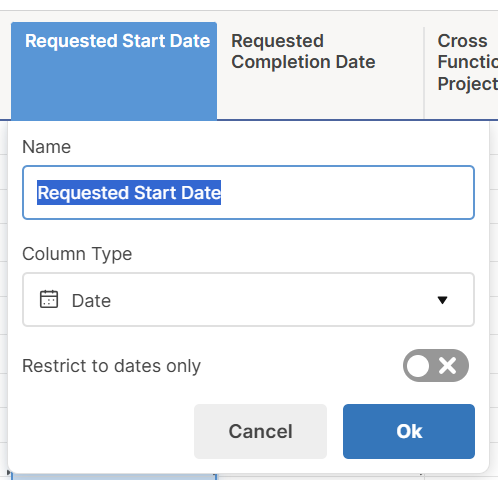Enable the Restrict to dates only switch
The width and height of the screenshot is (498, 480).
436,366
